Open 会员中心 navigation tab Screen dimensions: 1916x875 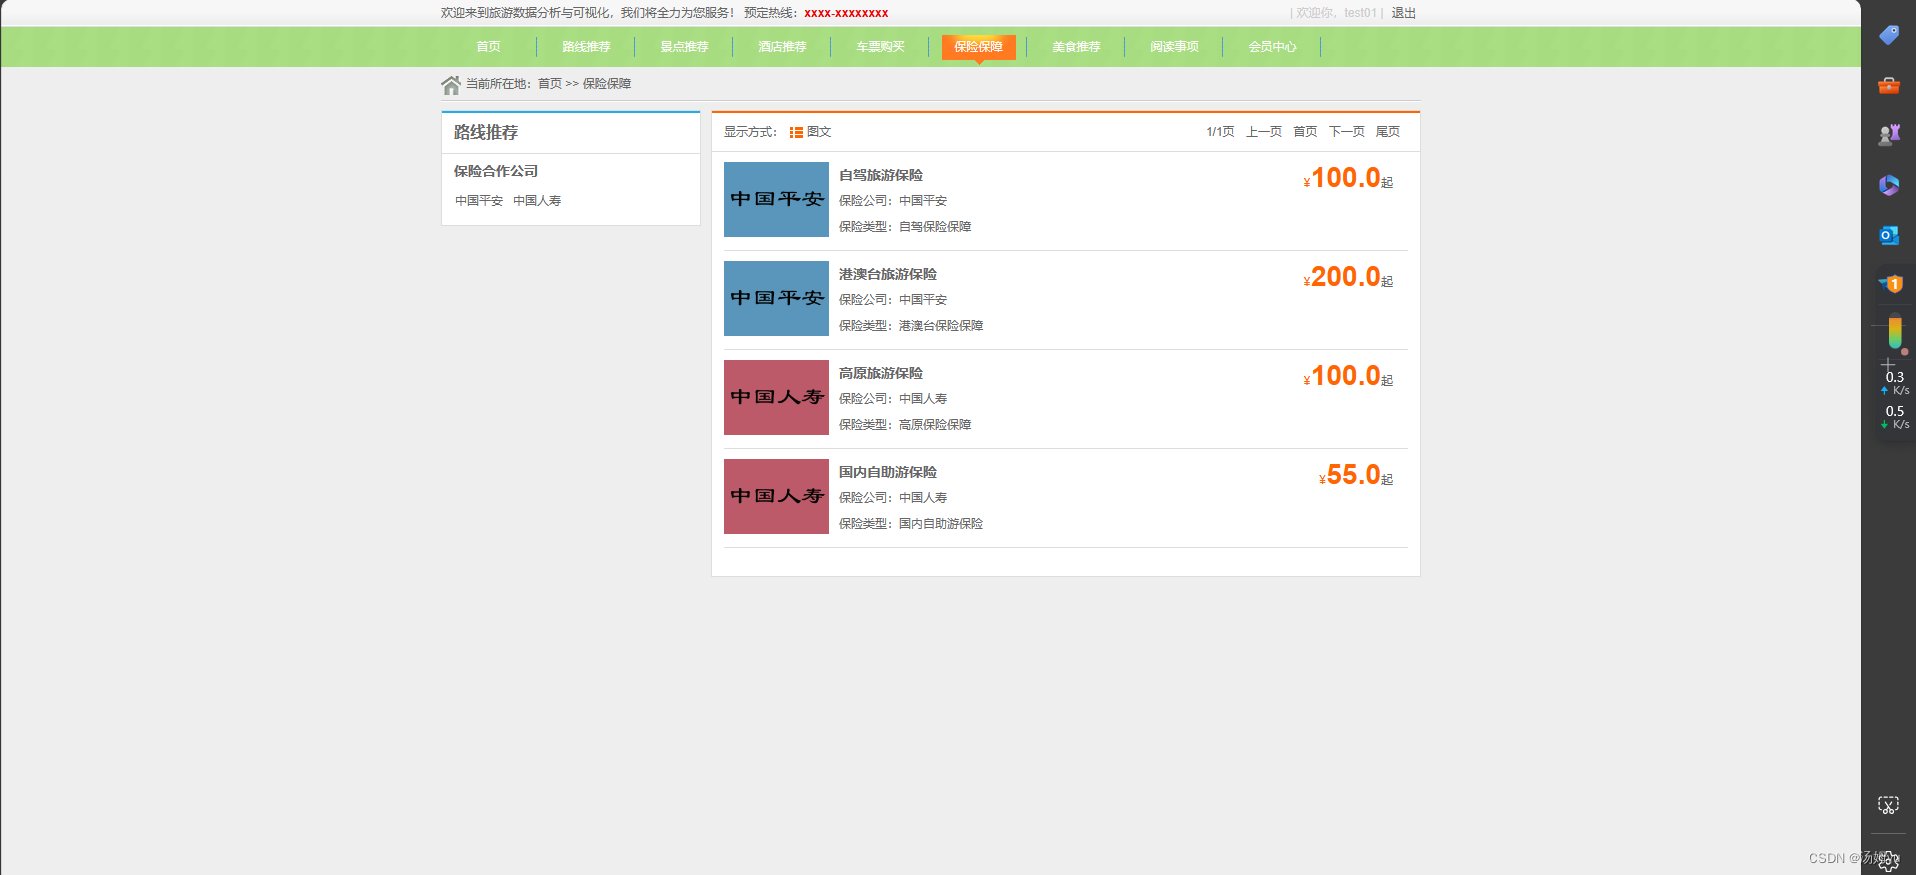pyautogui.click(x=1272, y=47)
